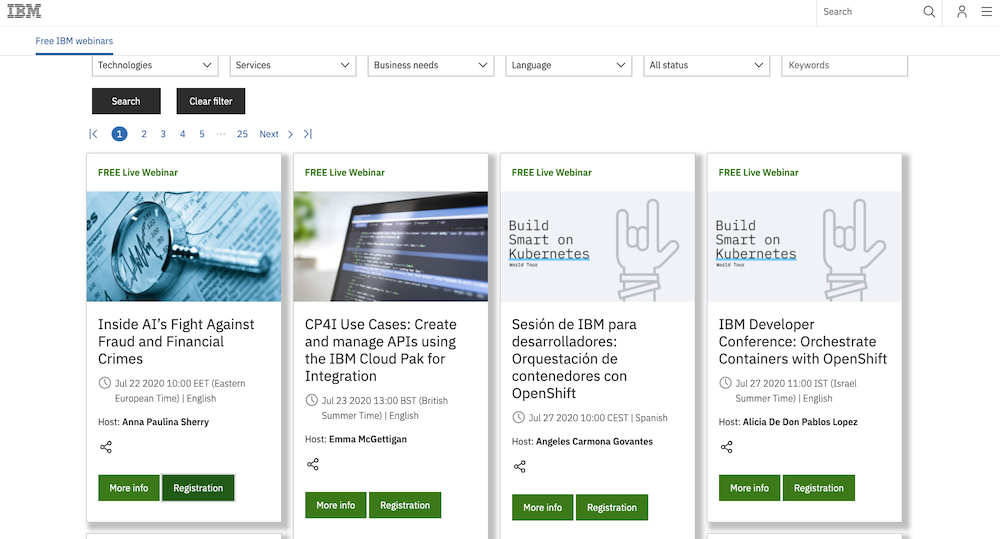Viewport: 1000px width, 539px height.
Task: Jump to last page arrow icon
Action: [307, 134]
